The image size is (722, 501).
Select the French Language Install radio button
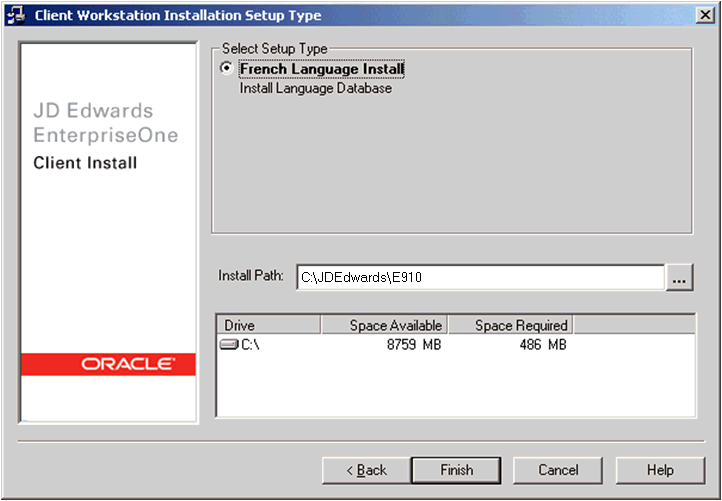226,68
